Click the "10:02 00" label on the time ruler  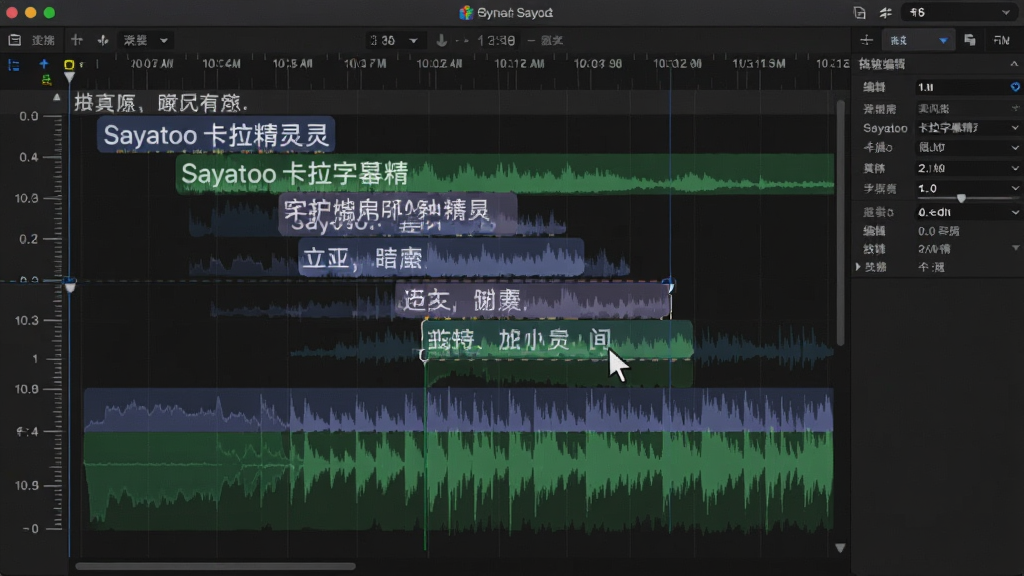pyautogui.click(x=677, y=64)
